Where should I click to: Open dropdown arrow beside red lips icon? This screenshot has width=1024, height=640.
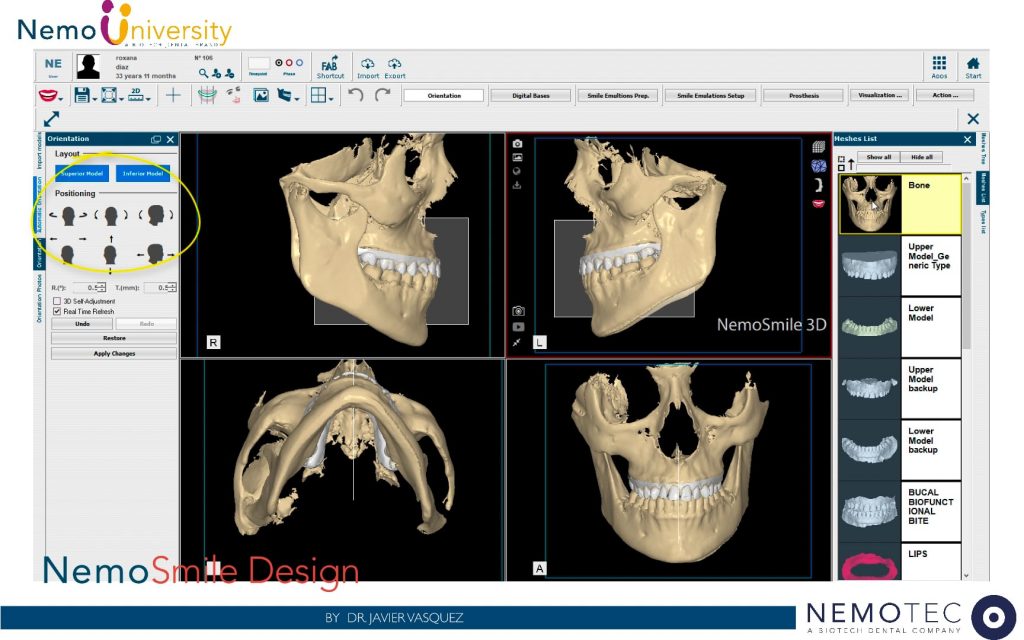point(61,99)
